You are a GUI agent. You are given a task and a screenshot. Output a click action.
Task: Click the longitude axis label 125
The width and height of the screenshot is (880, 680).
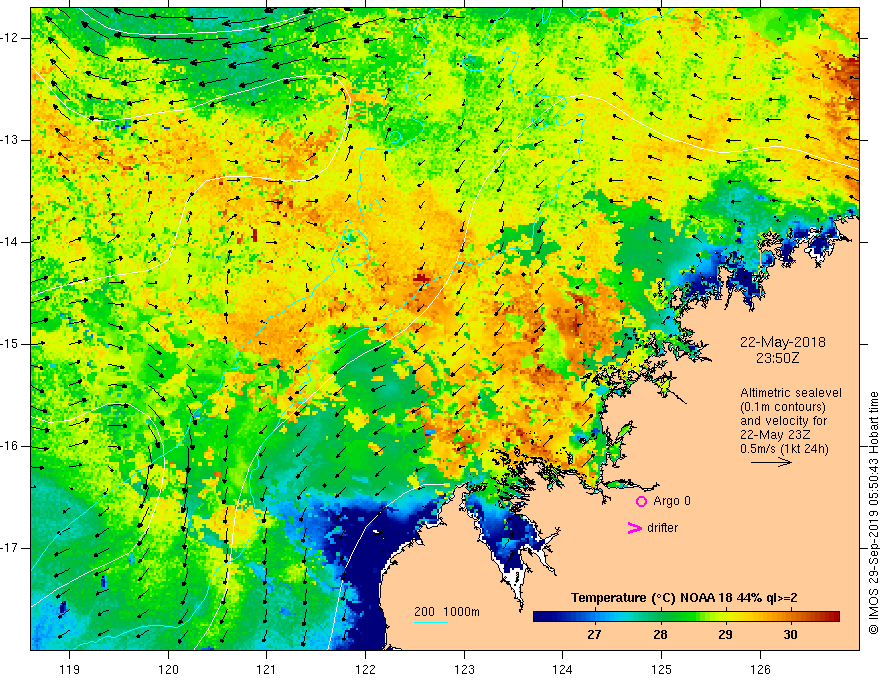click(x=662, y=669)
